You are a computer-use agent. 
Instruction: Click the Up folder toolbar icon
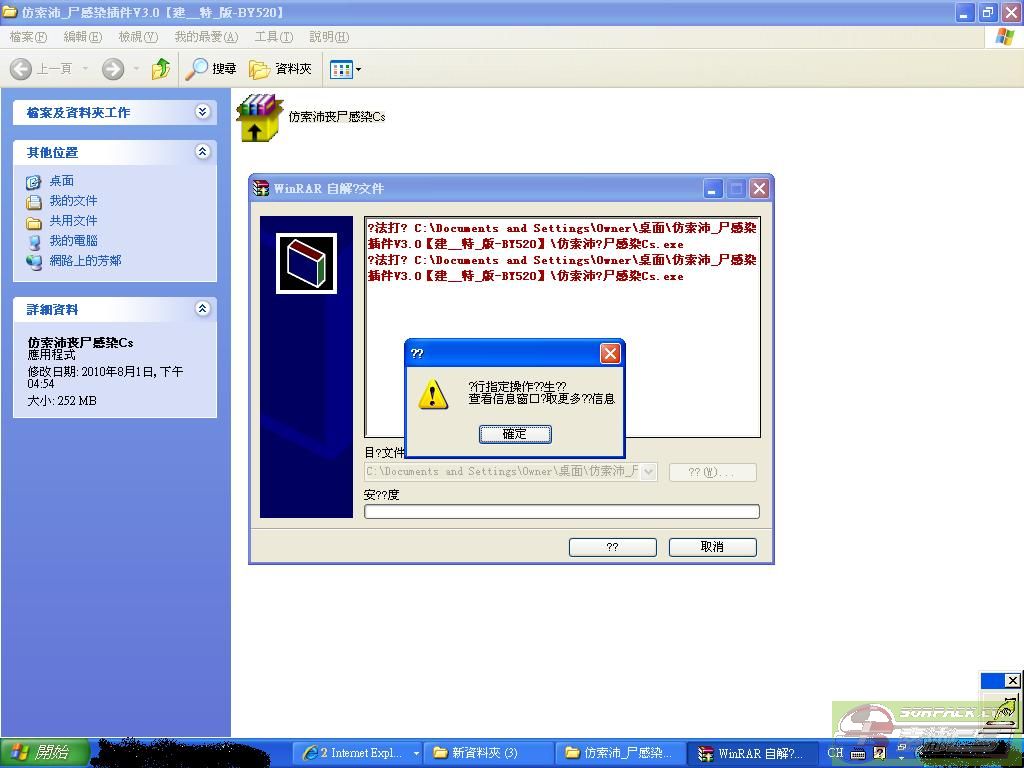[x=161, y=69]
